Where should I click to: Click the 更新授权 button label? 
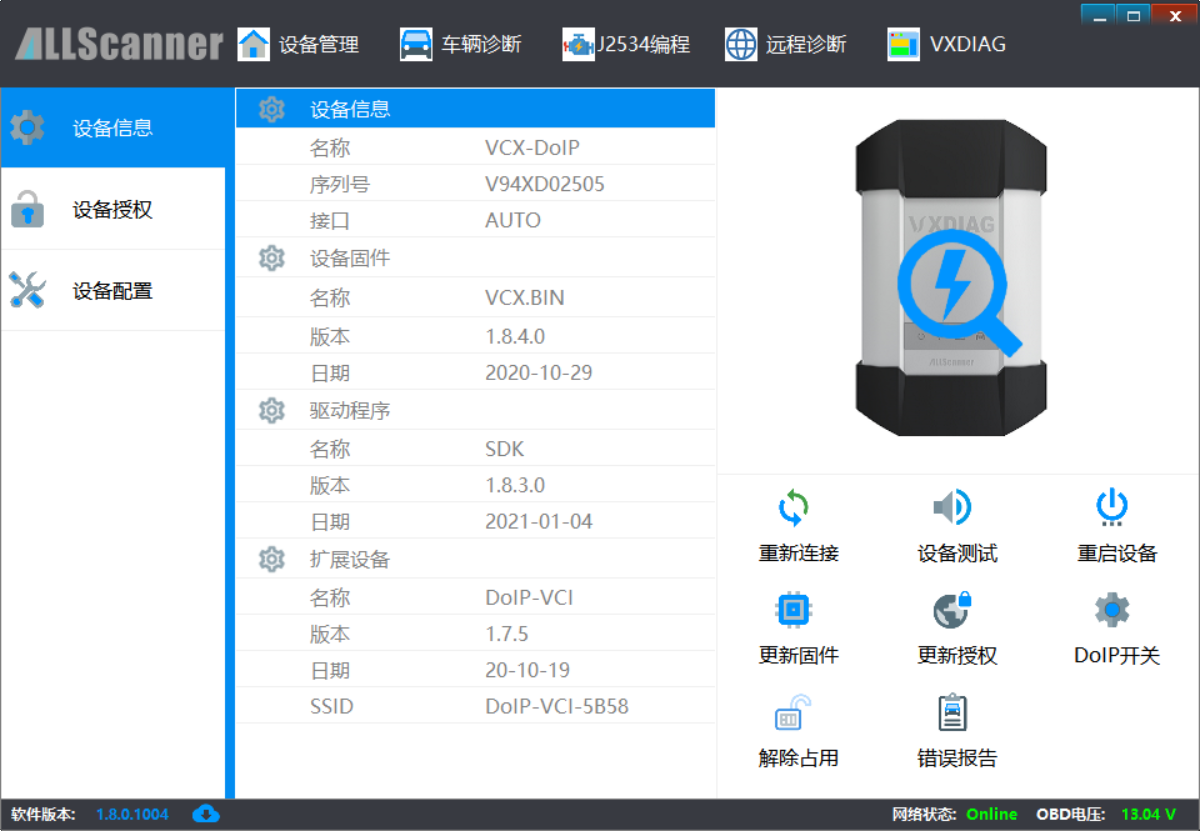957,655
